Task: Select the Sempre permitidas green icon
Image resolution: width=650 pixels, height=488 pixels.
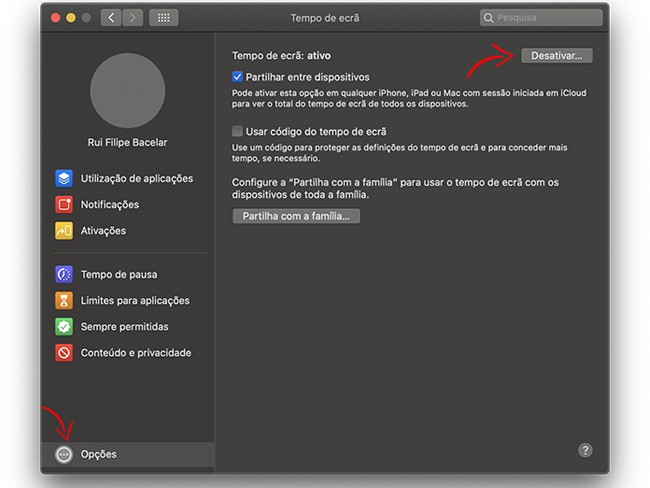Action: tap(64, 327)
